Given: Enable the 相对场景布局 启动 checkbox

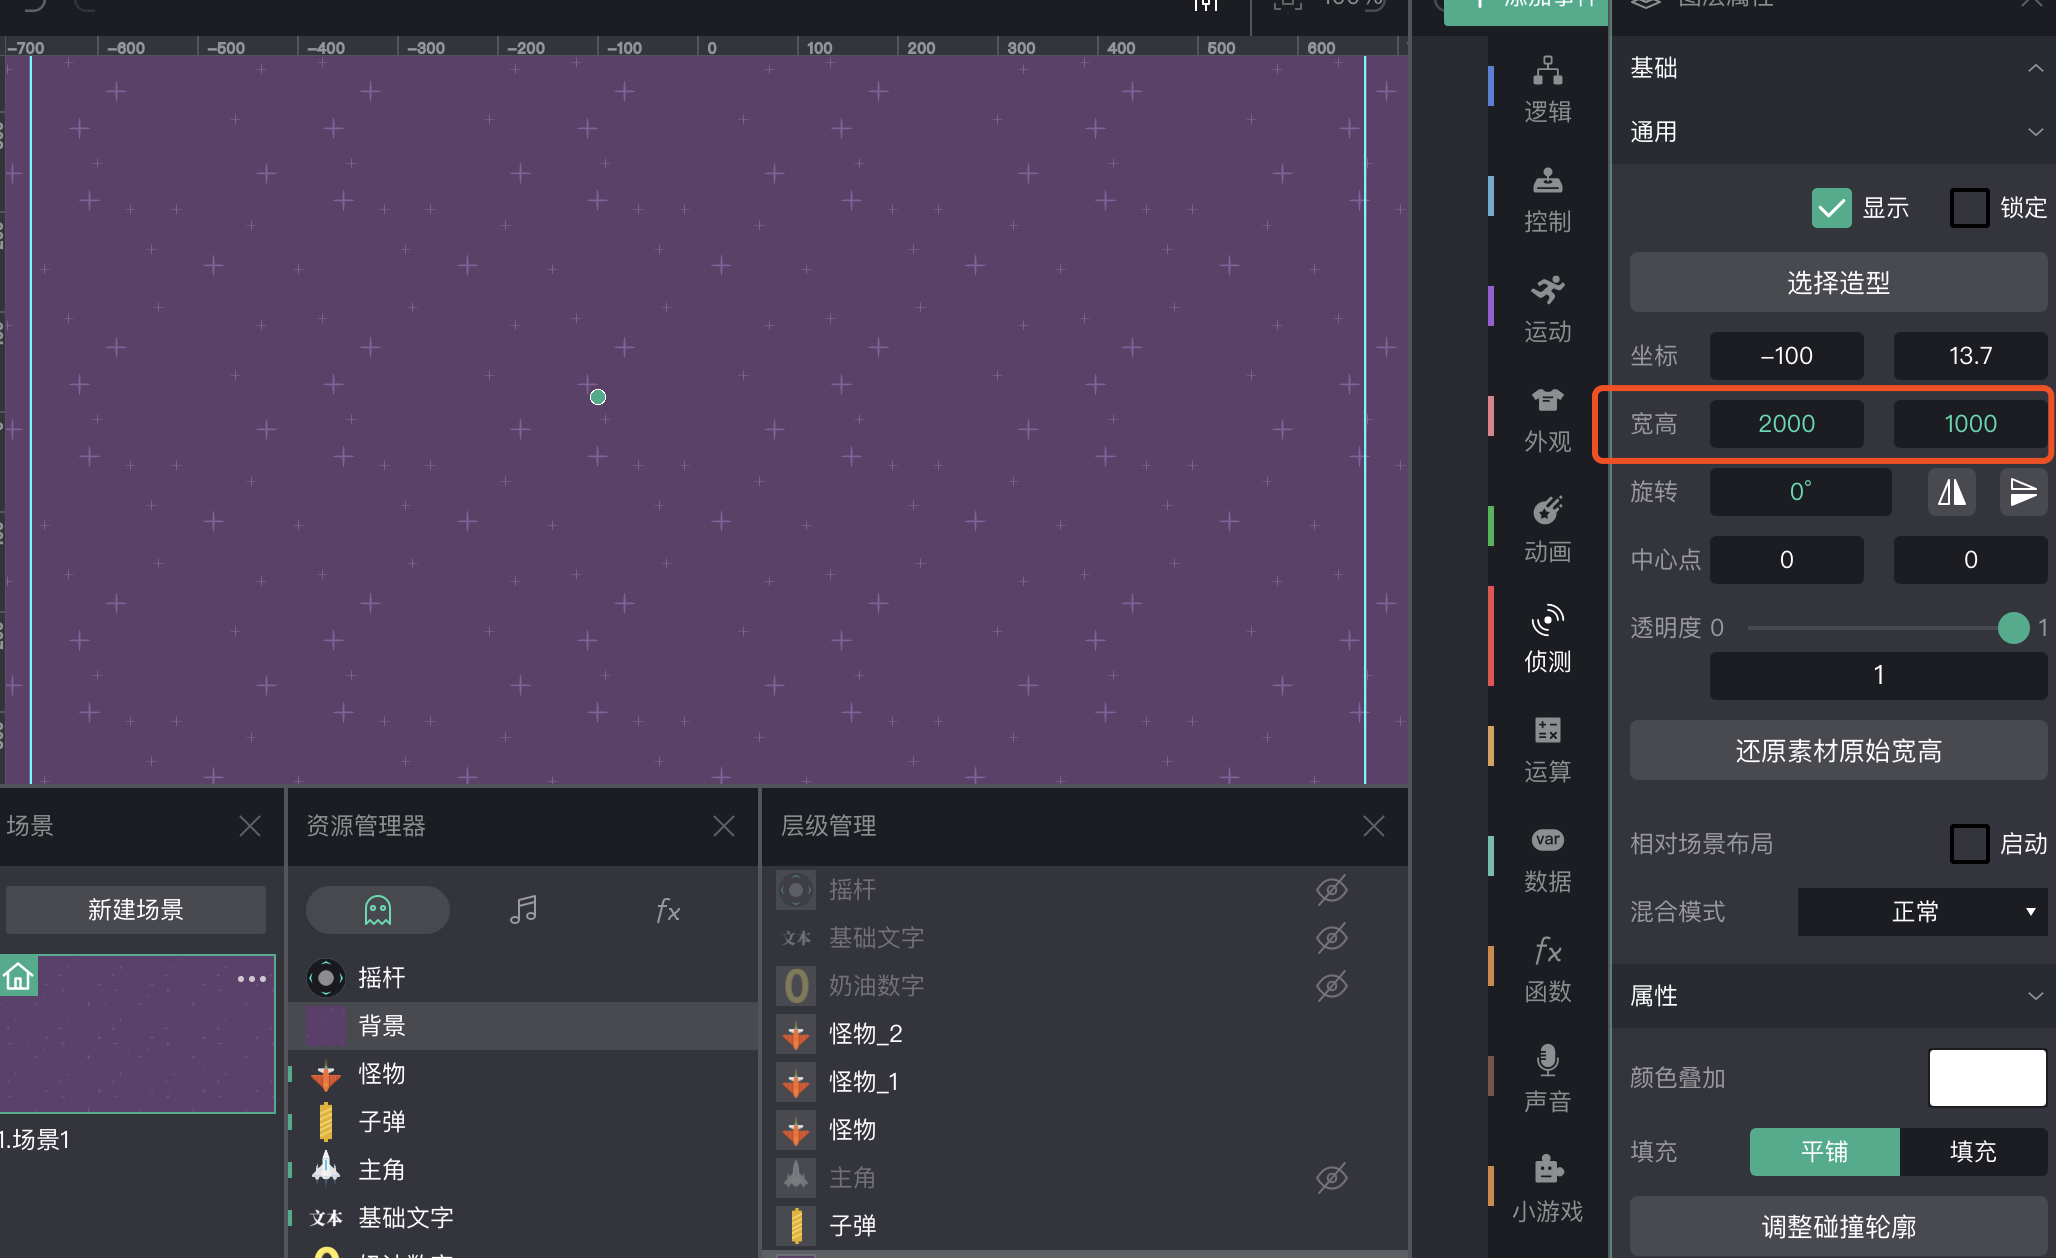Looking at the screenshot, I should click(x=1970, y=844).
